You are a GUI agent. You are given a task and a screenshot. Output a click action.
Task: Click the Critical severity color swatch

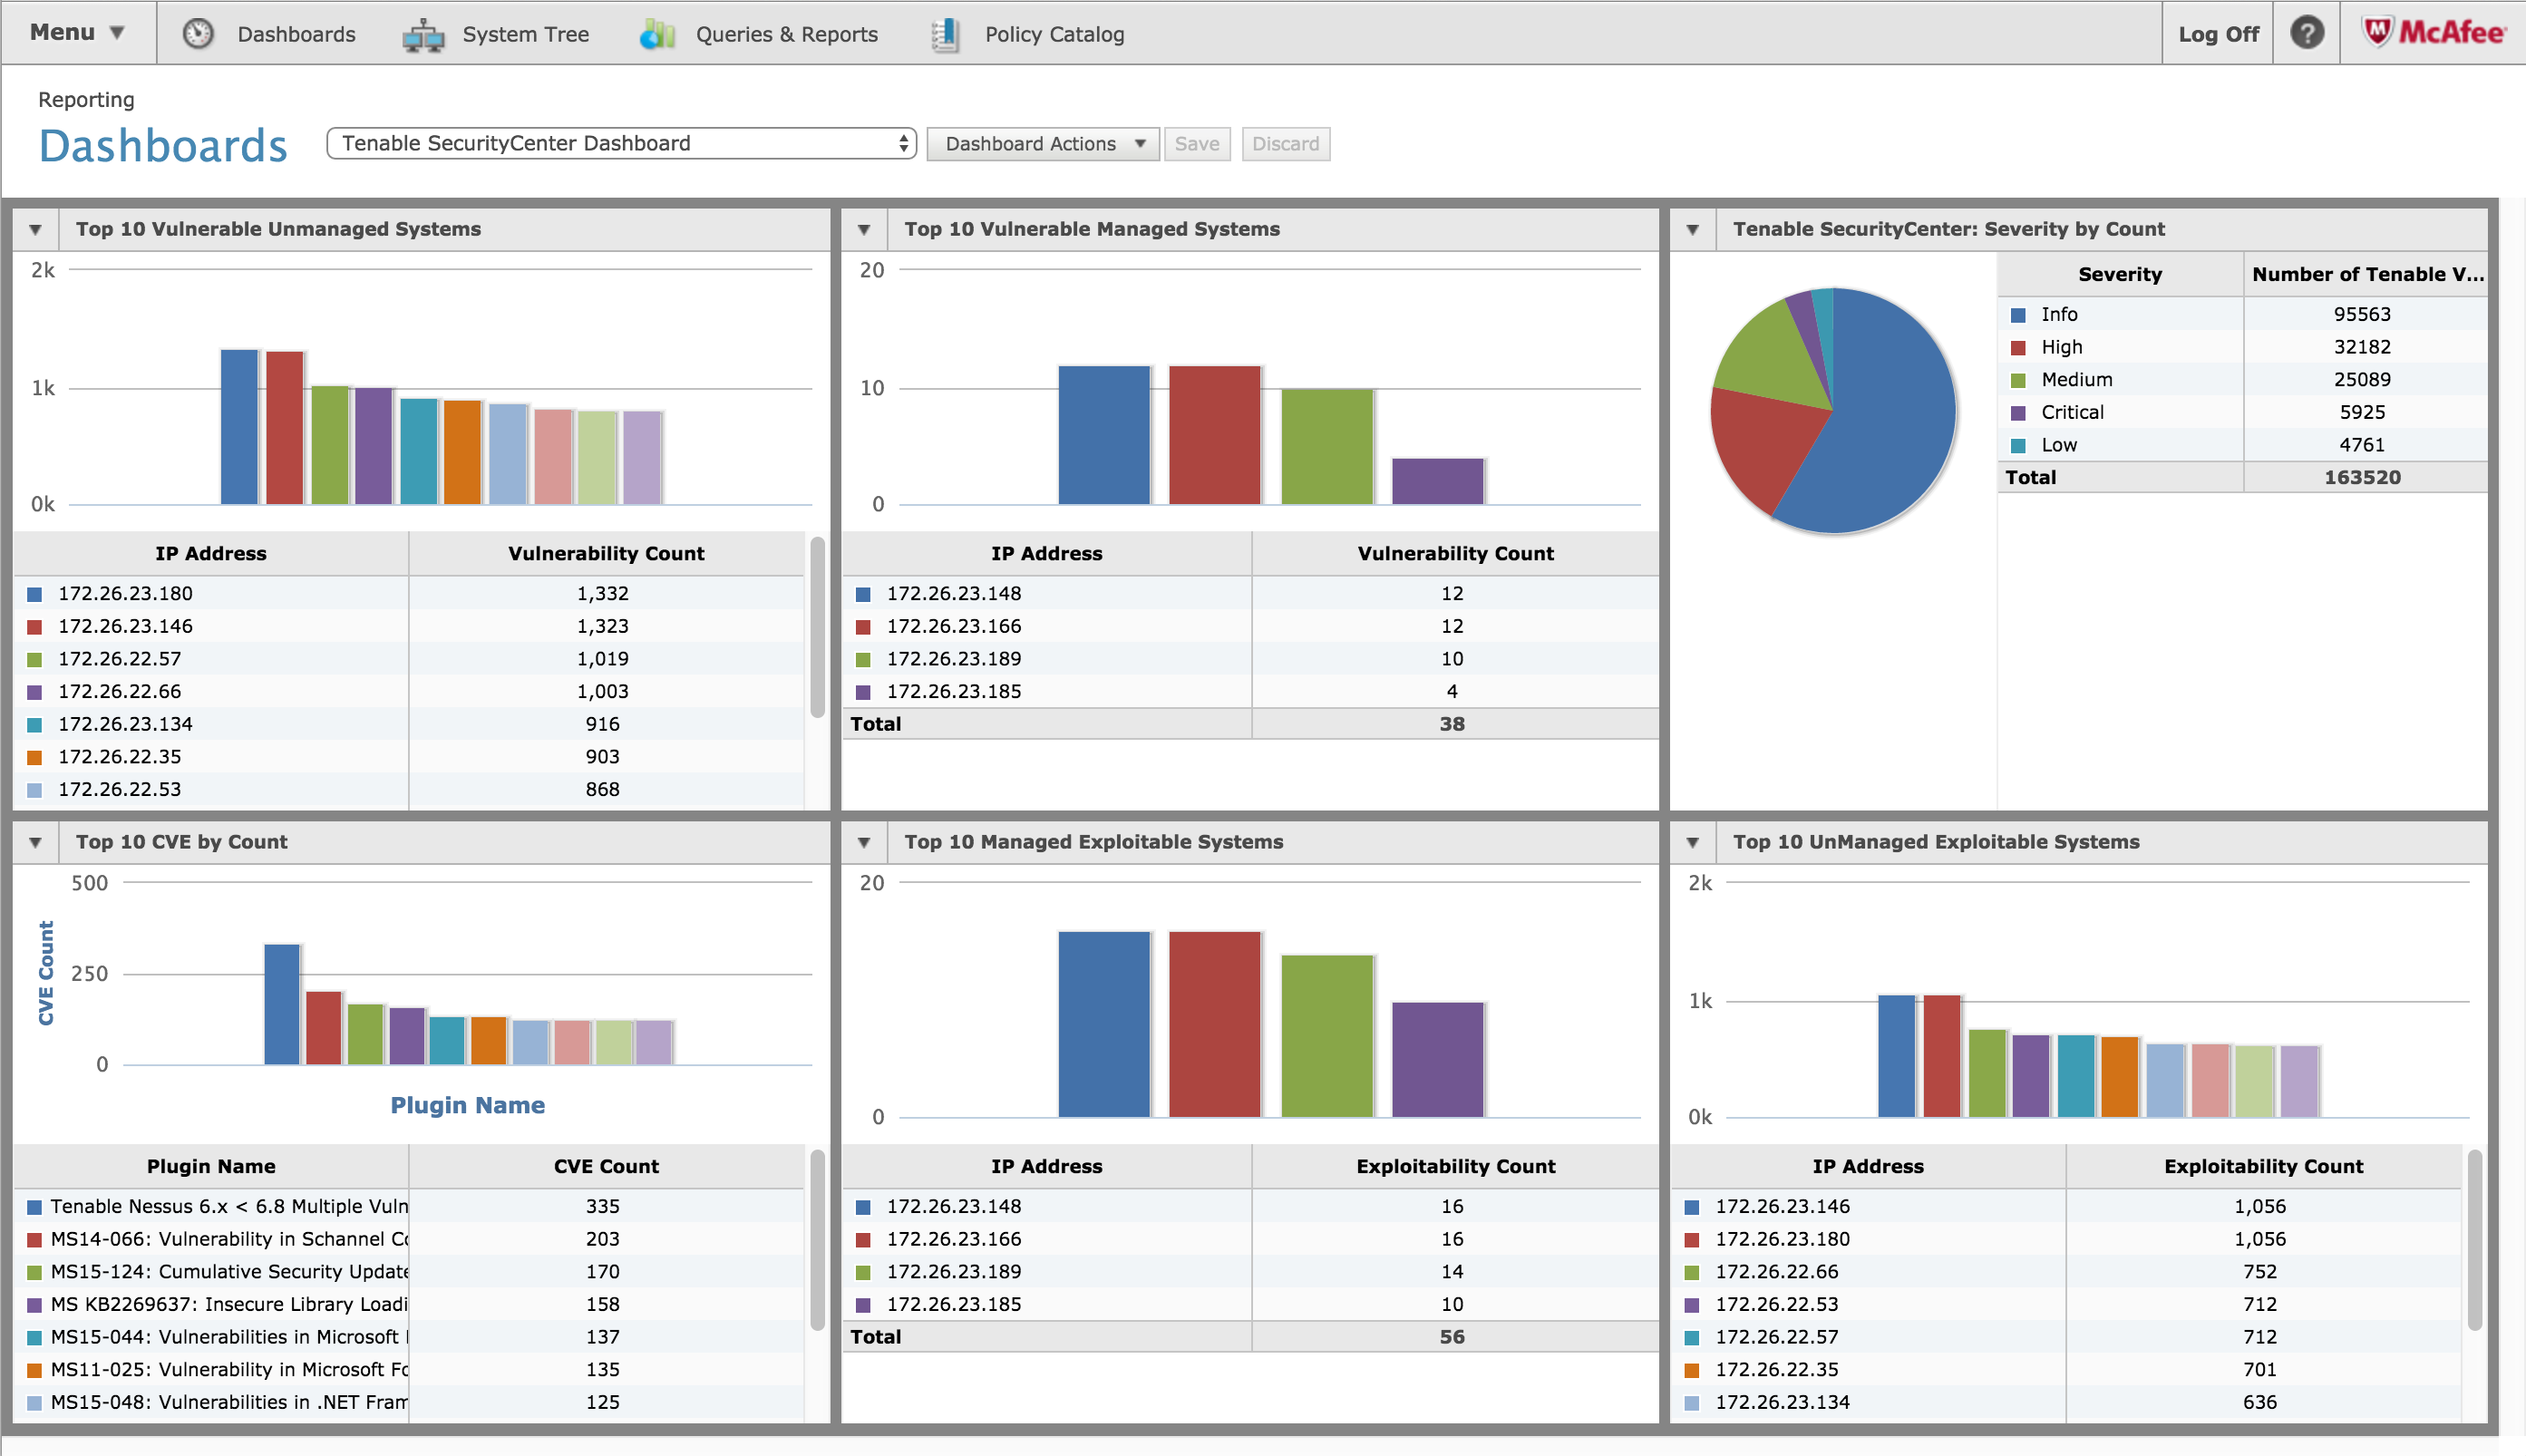[x=2018, y=413]
